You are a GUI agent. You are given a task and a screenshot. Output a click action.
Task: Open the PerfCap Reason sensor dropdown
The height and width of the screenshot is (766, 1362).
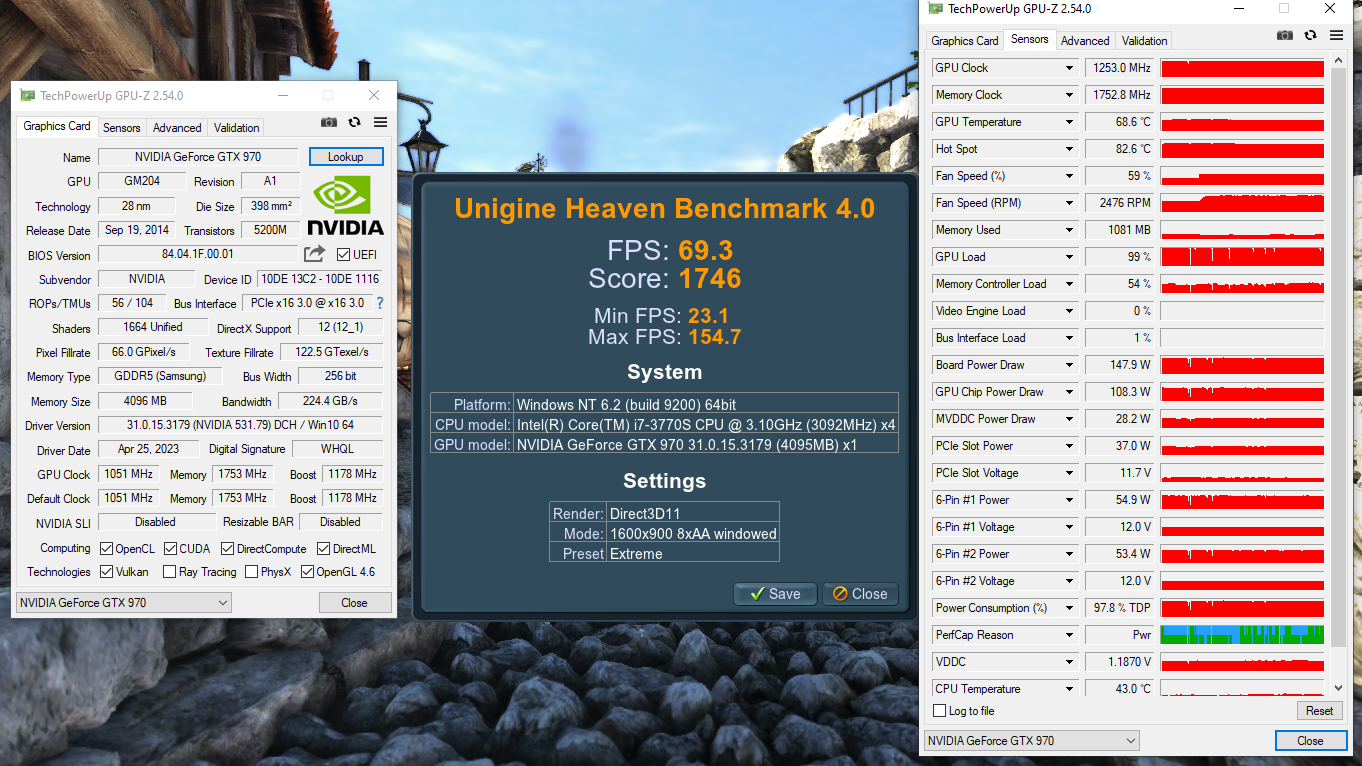tap(1069, 635)
